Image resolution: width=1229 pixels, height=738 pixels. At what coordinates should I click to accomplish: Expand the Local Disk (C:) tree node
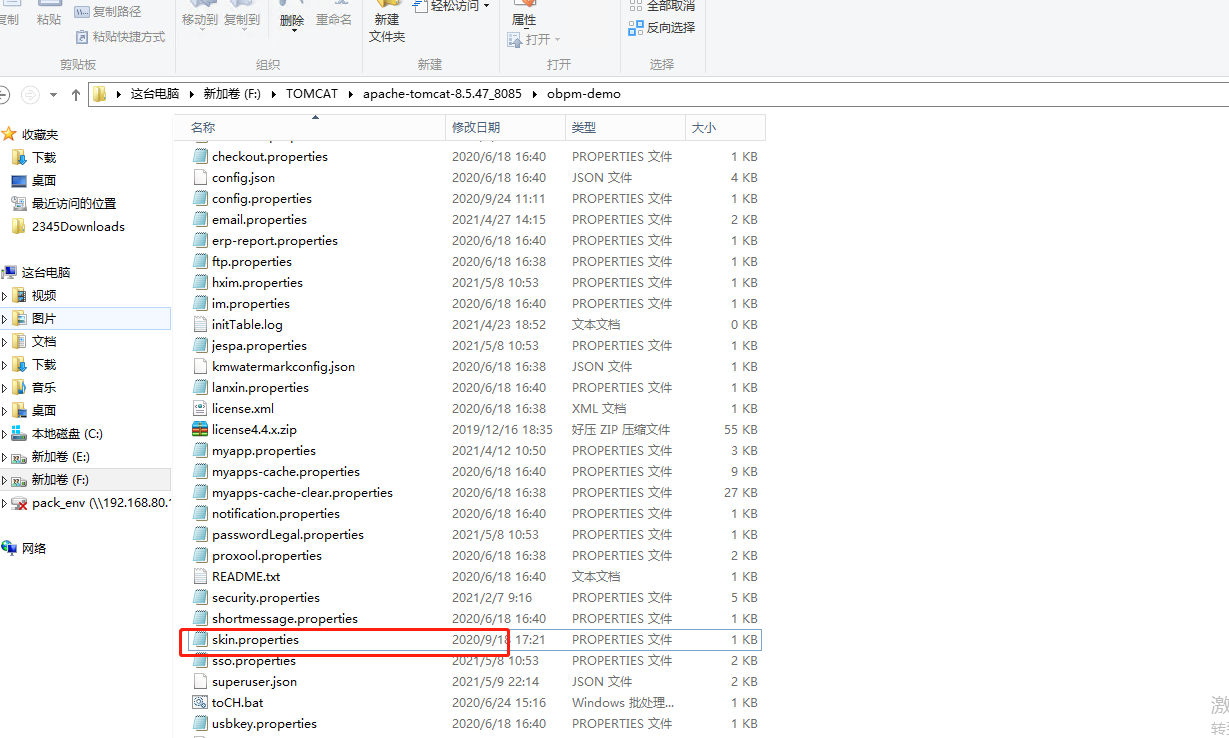point(4,435)
